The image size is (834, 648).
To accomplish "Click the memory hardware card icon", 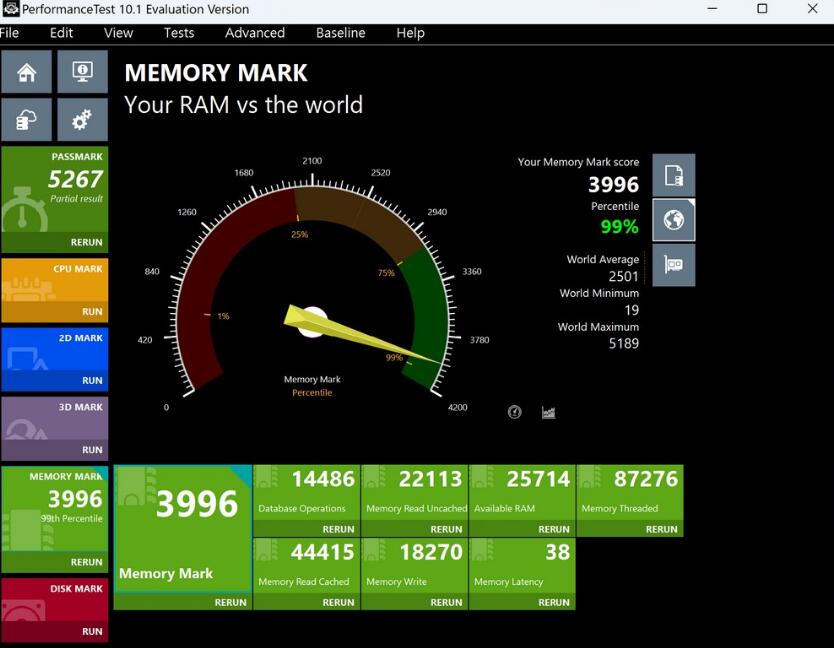I will (x=673, y=265).
